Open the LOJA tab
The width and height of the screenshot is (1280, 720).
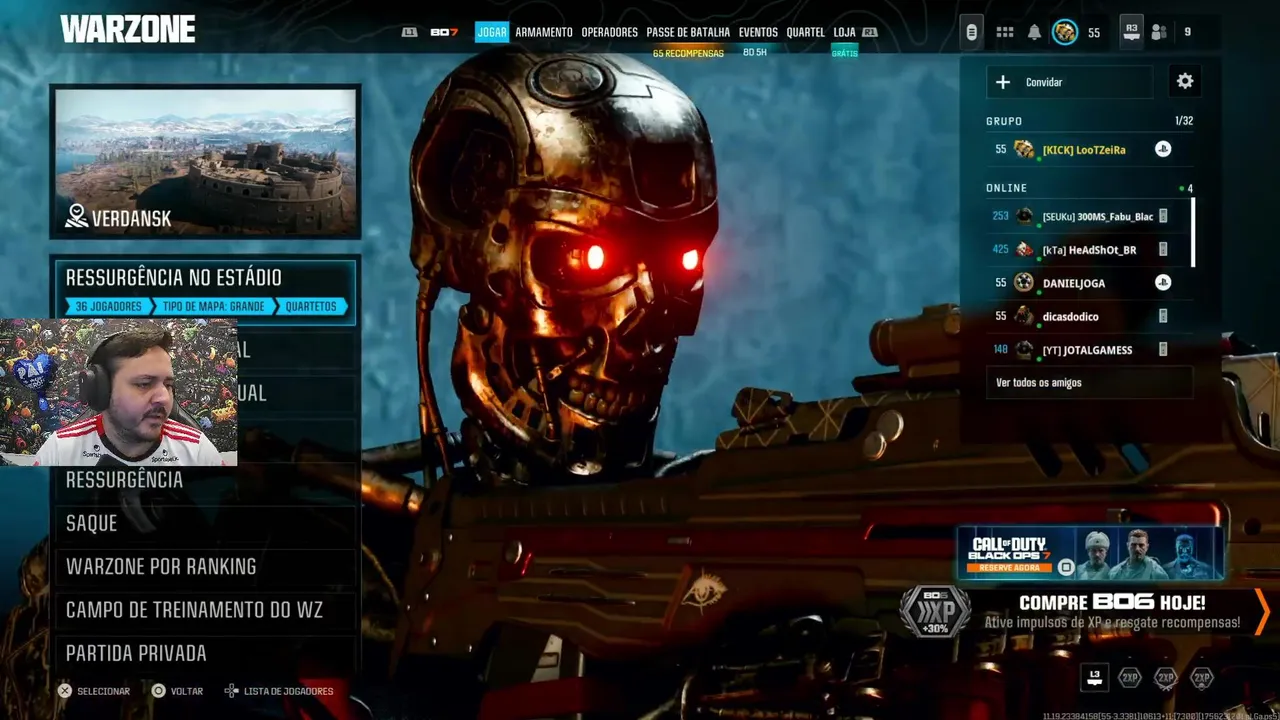tap(844, 32)
